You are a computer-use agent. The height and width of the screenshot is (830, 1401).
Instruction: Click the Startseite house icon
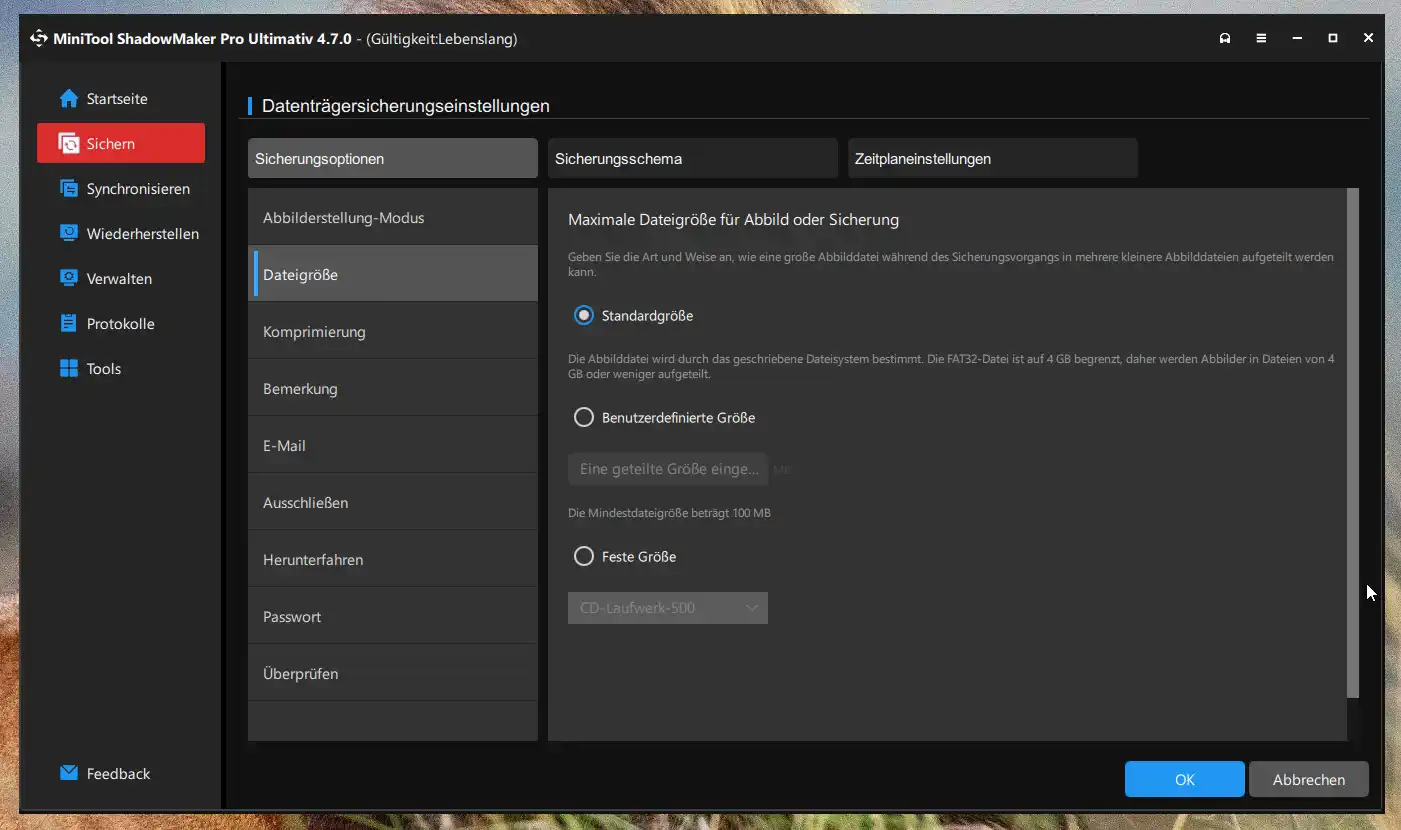[69, 99]
